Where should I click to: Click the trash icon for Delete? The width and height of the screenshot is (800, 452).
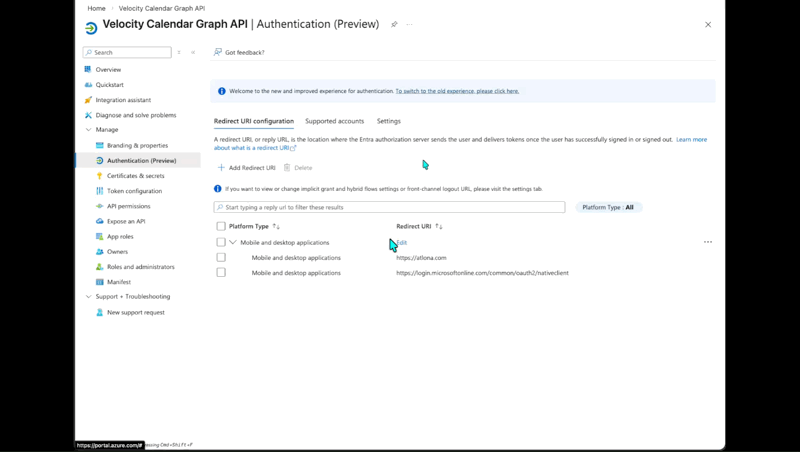[x=287, y=167]
